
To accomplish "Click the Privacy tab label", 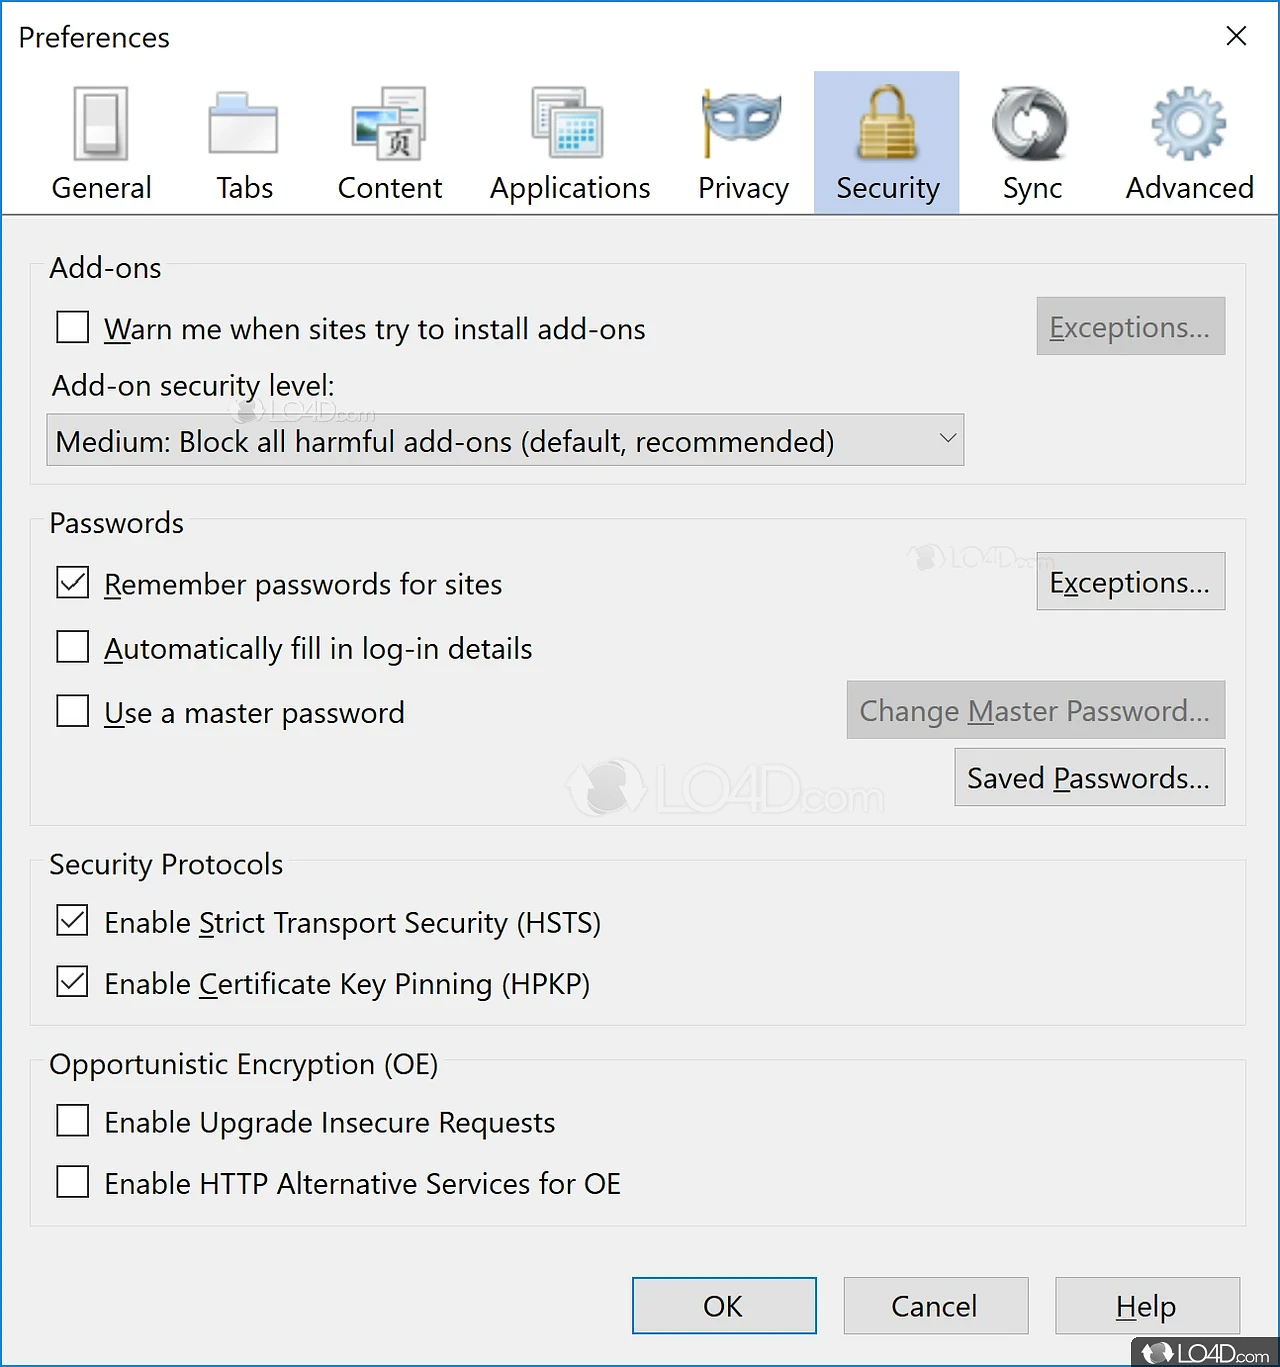I will click(x=743, y=188).
